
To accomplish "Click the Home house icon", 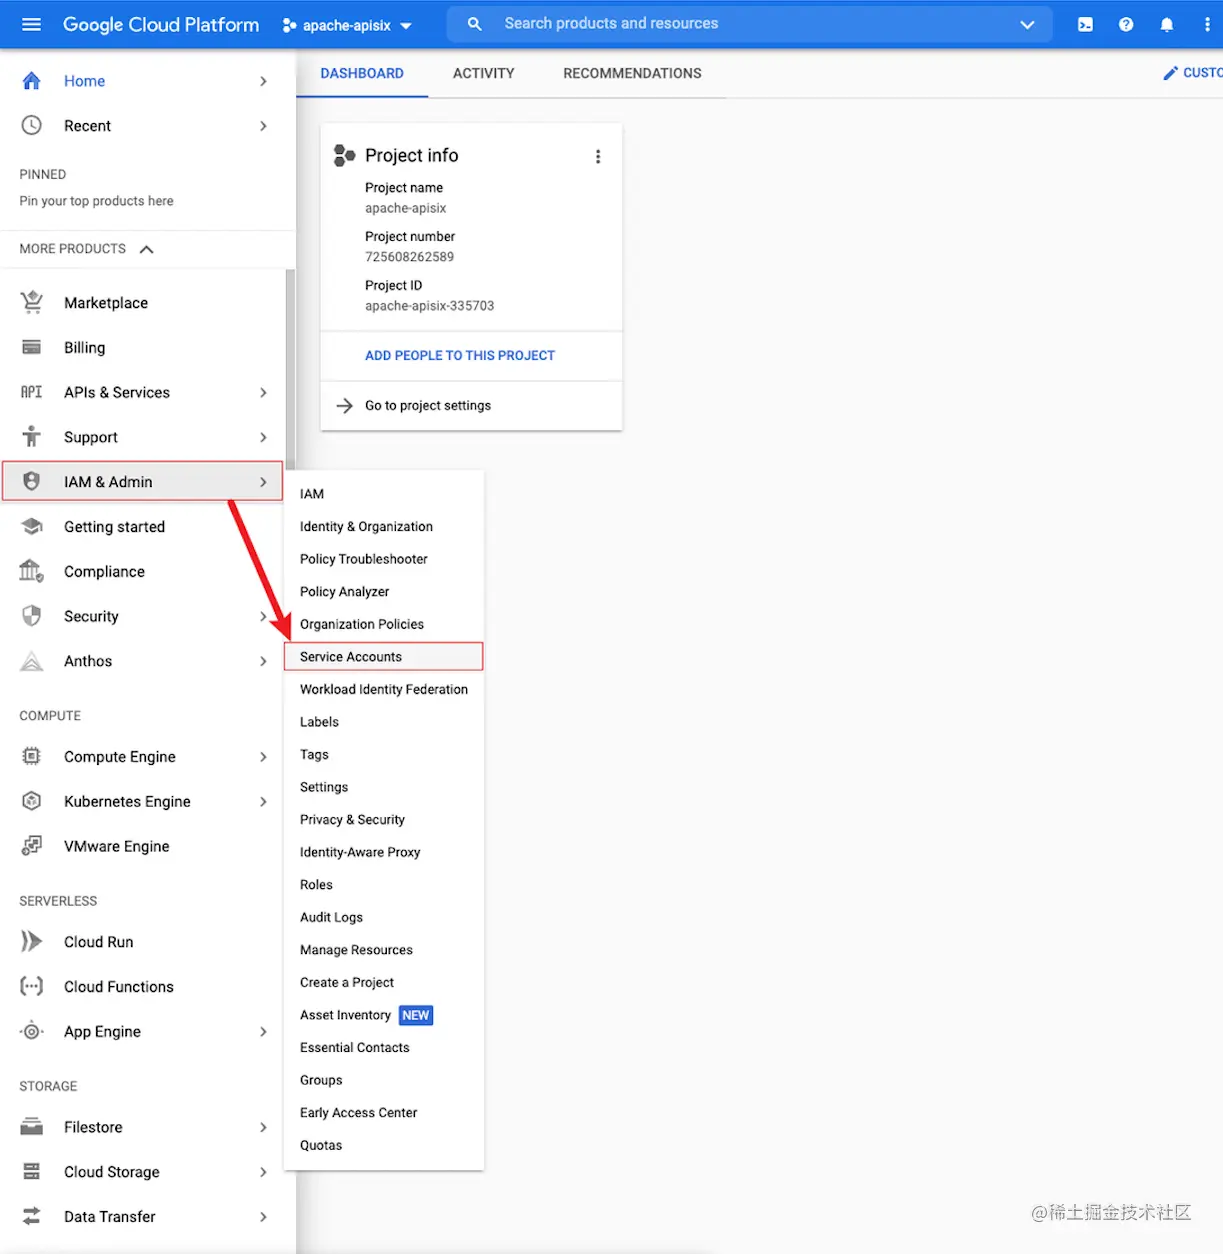I will (x=32, y=81).
